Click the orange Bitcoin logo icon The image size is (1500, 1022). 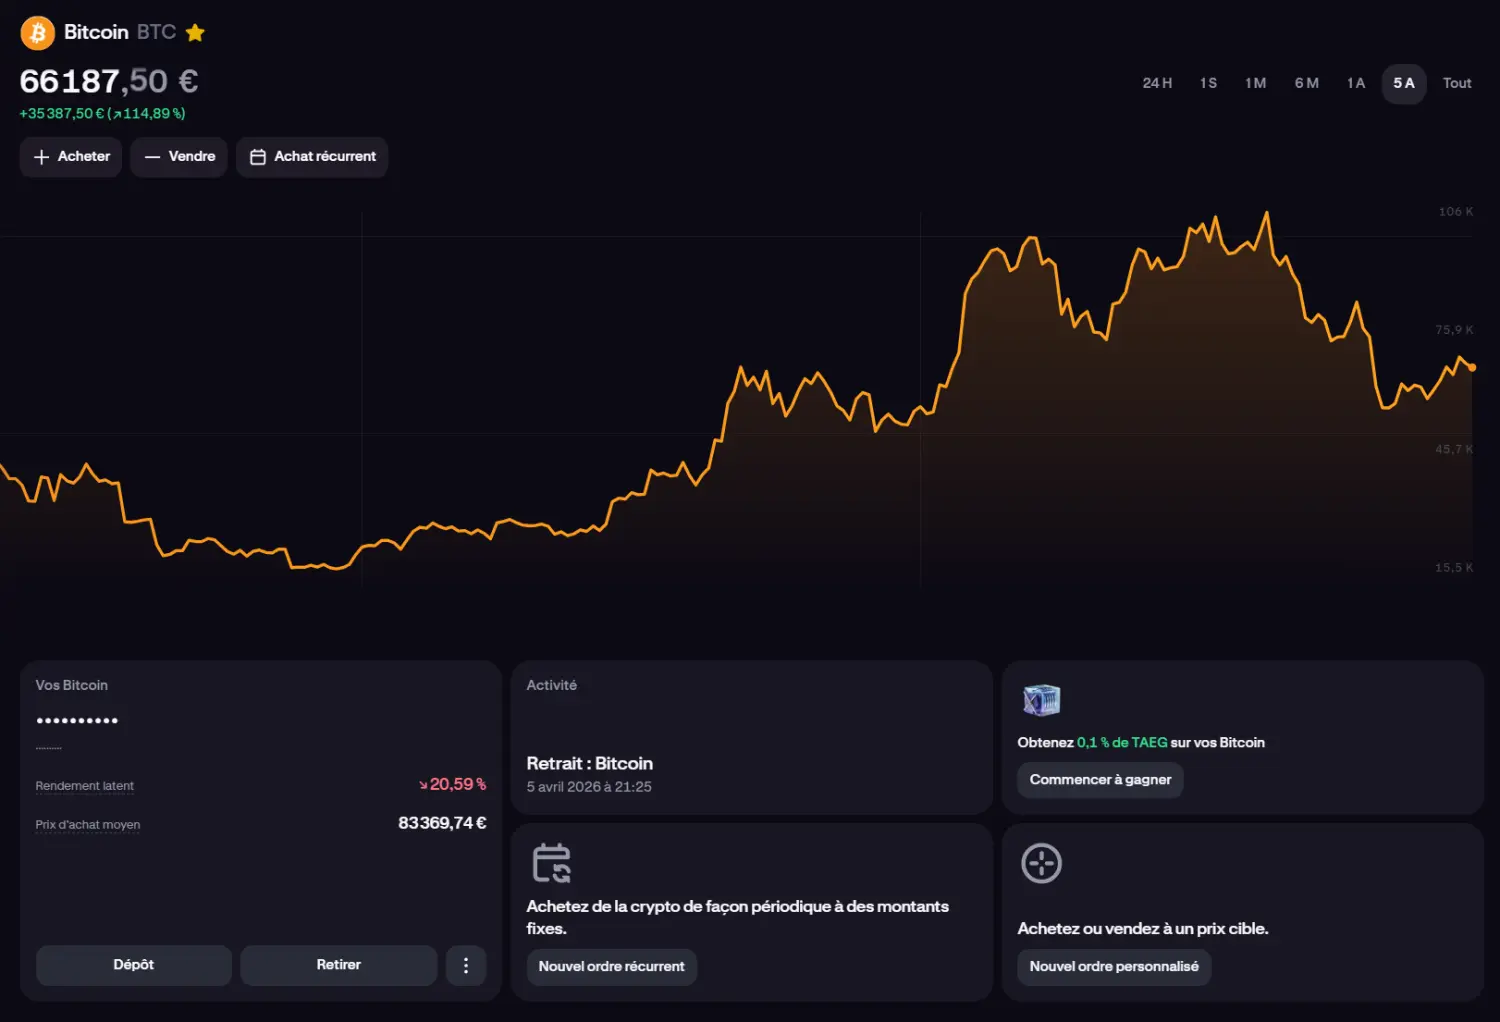pyautogui.click(x=38, y=33)
